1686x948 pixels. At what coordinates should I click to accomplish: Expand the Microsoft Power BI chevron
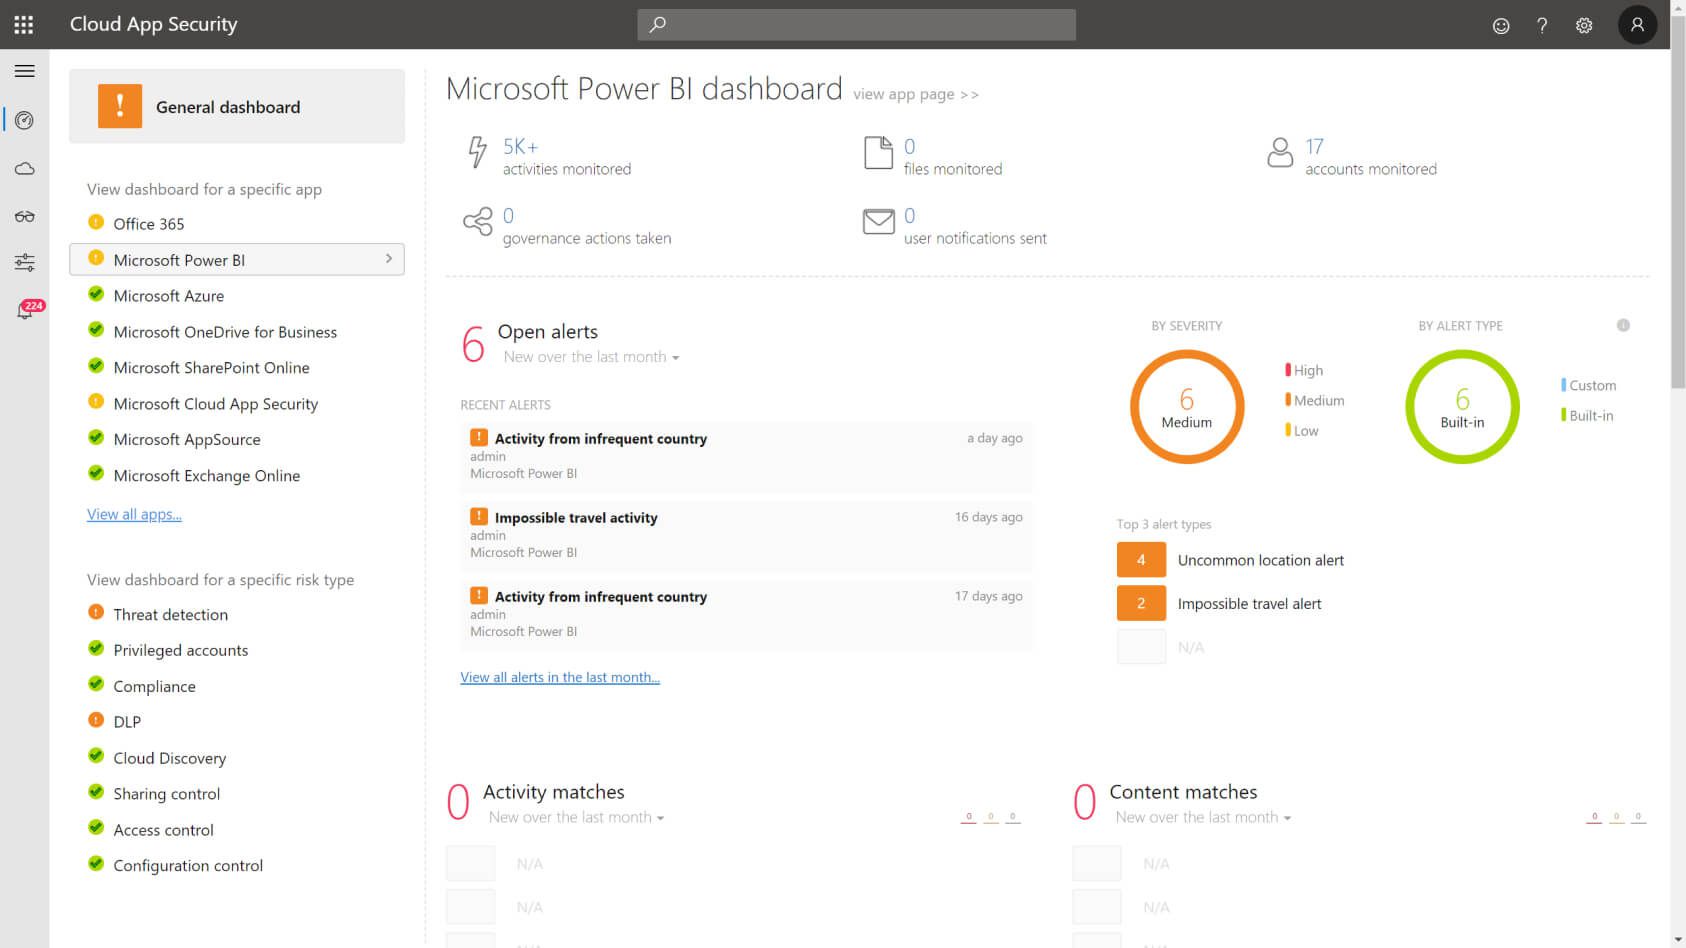click(389, 259)
